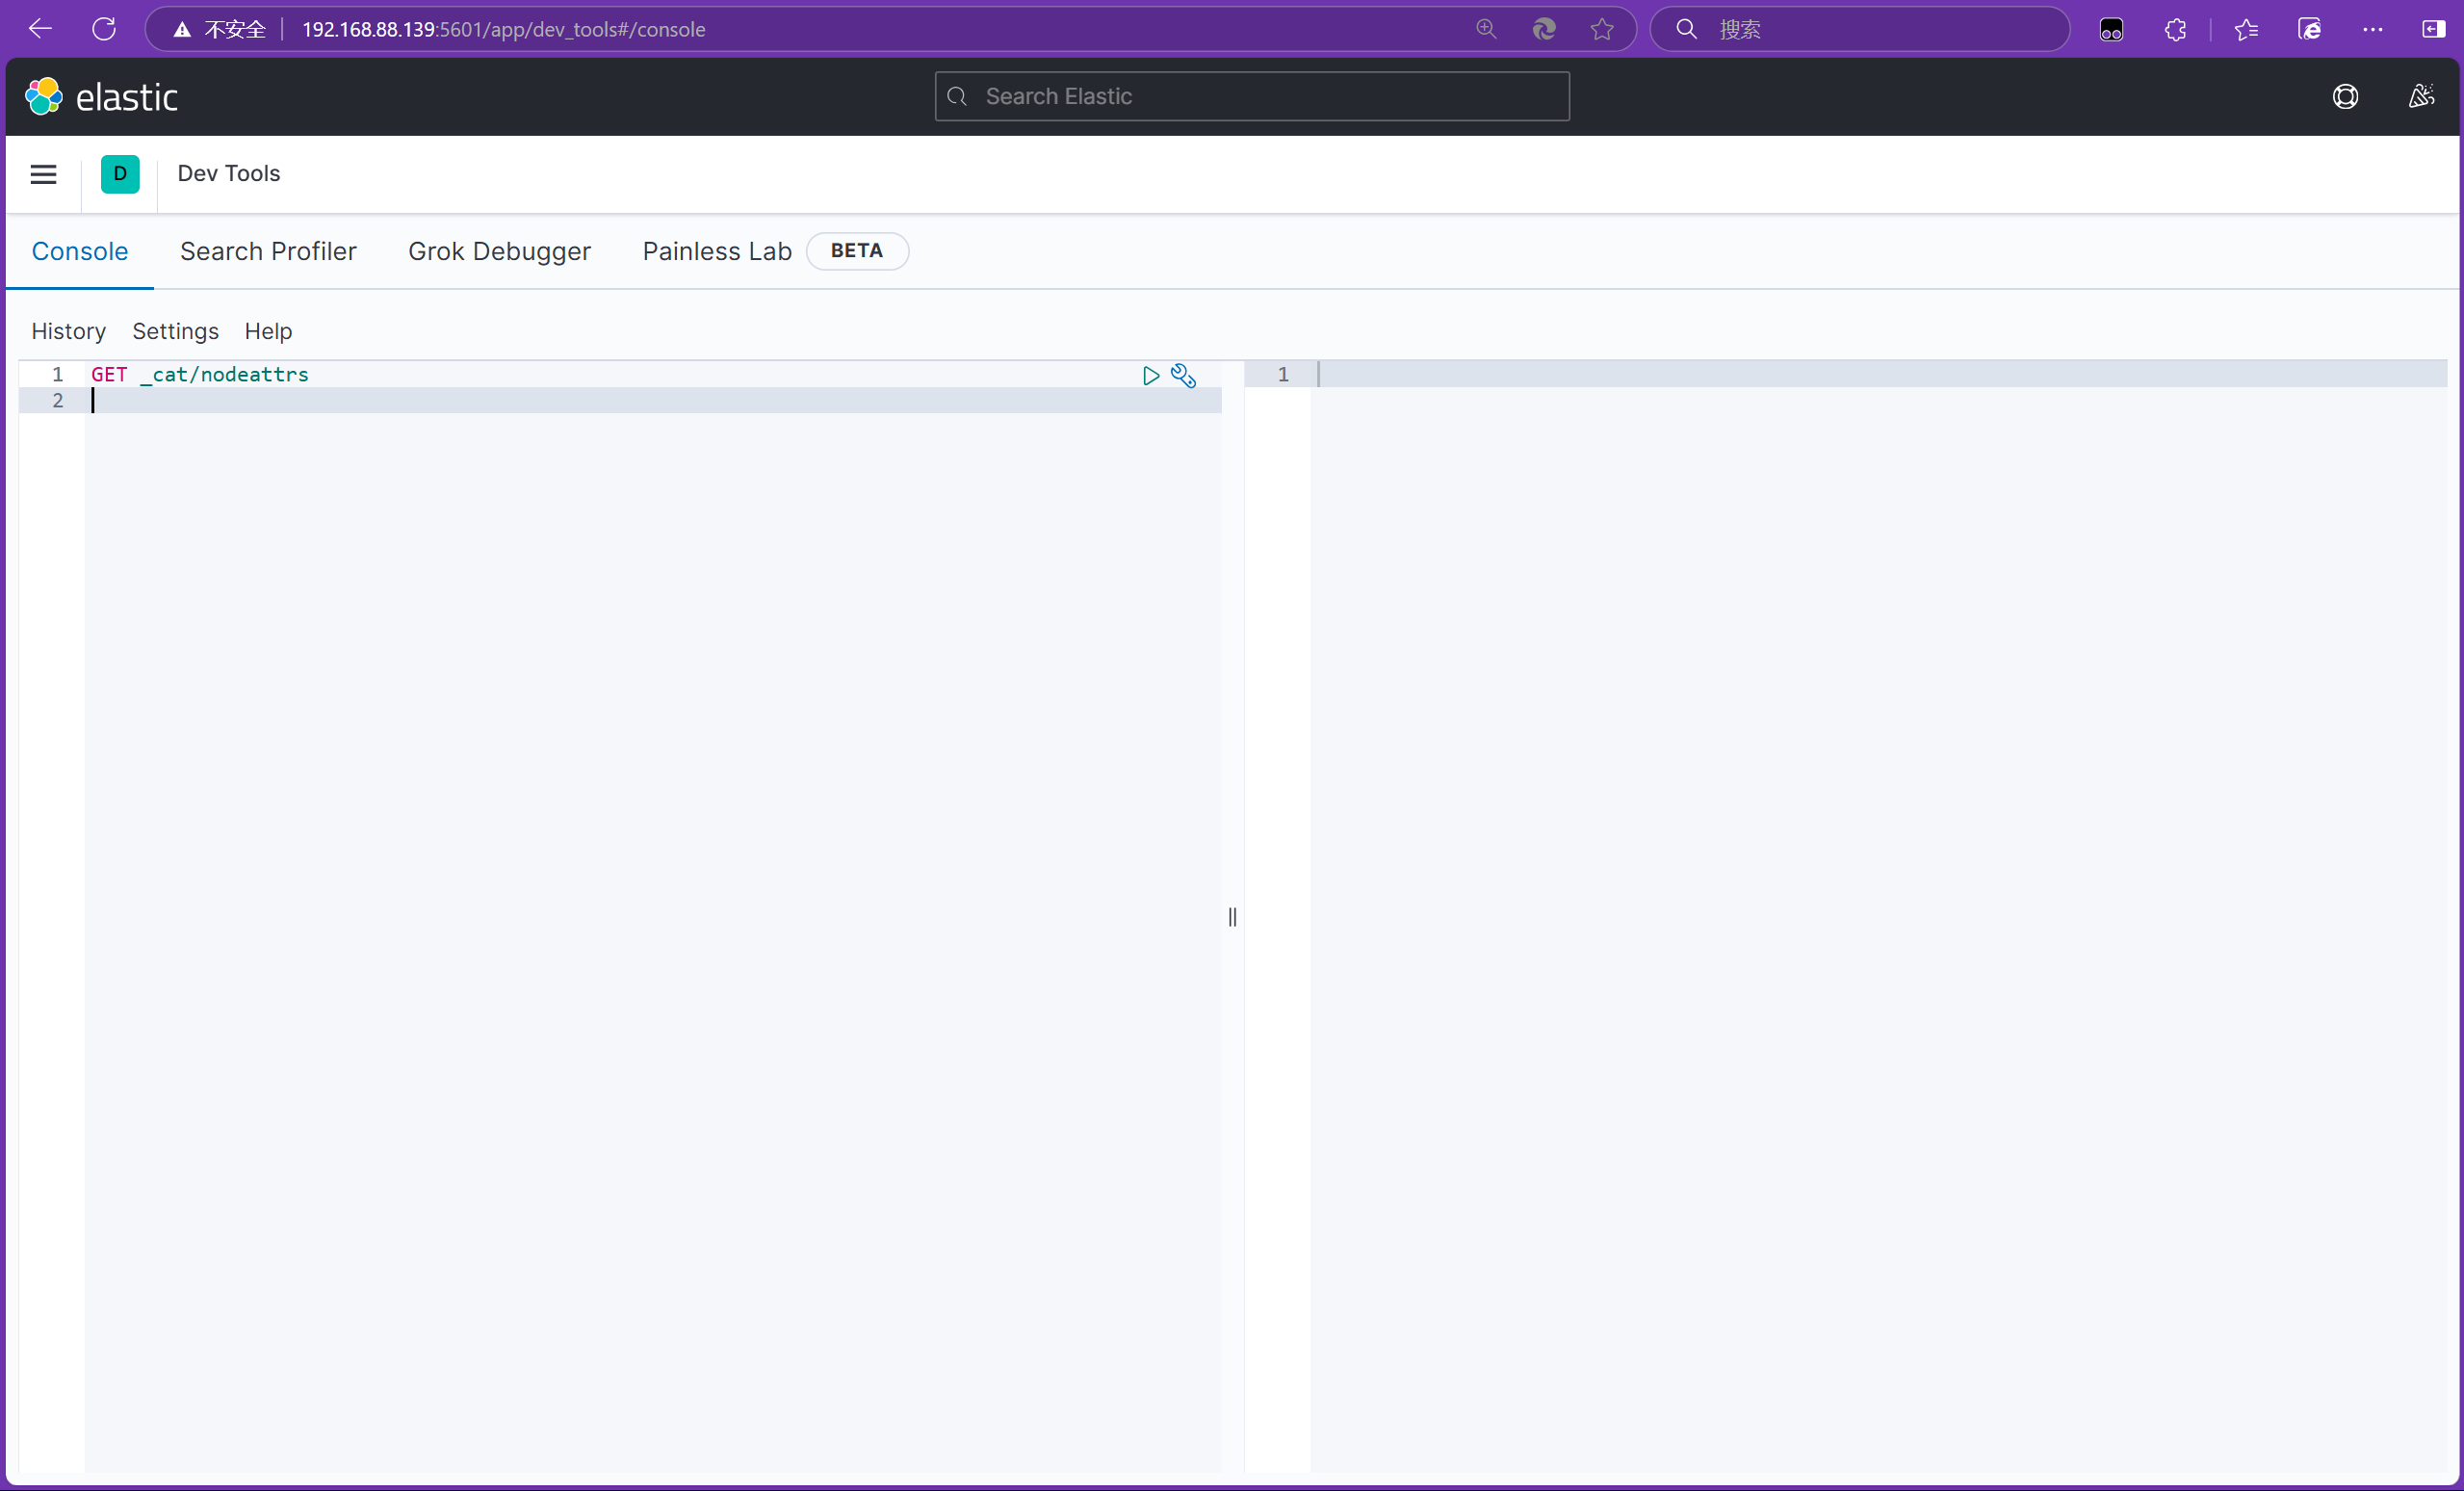Open browser extensions puzzle icon
The image size is (2464, 1491).
[x=2175, y=29]
